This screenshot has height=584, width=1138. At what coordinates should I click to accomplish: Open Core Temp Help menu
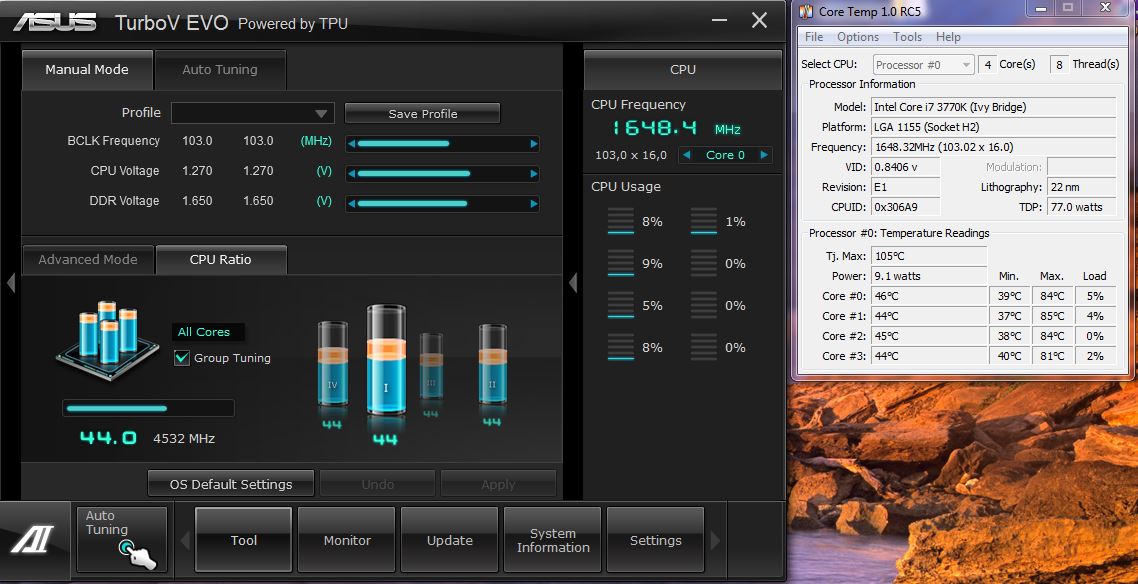(x=948, y=37)
